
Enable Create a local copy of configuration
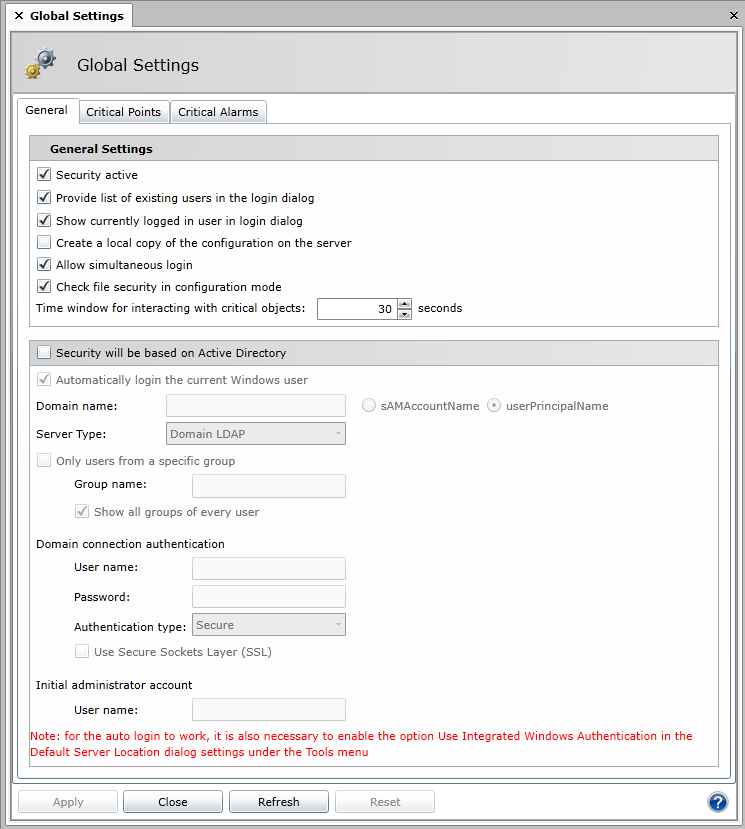44,243
